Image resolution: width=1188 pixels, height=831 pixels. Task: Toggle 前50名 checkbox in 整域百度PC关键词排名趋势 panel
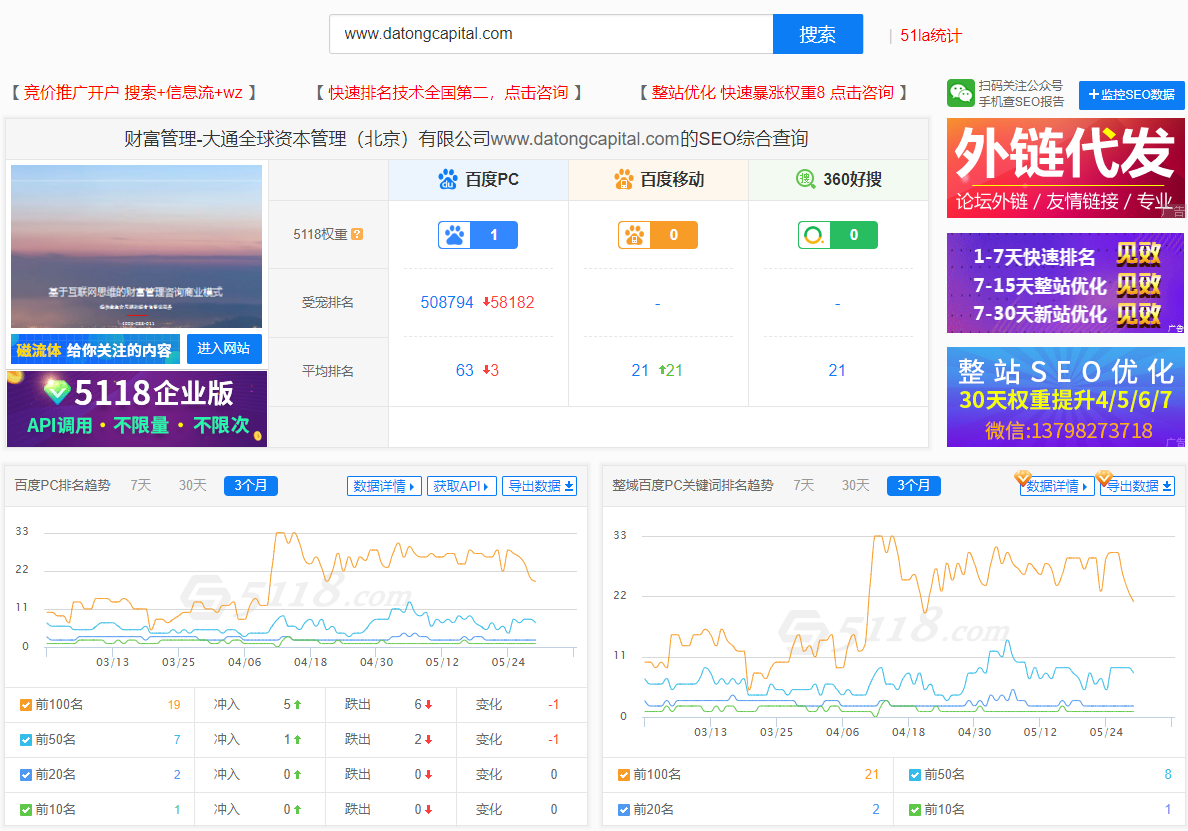[915, 775]
